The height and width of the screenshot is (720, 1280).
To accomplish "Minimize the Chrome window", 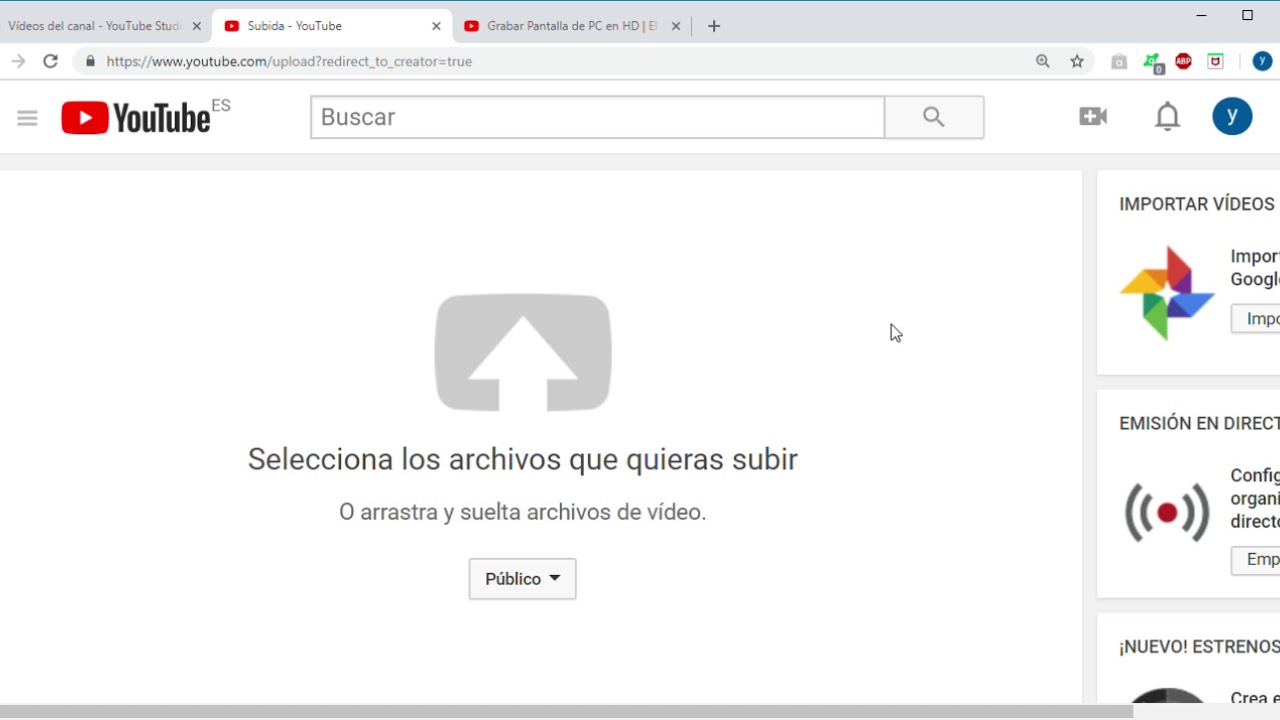I will (1201, 15).
